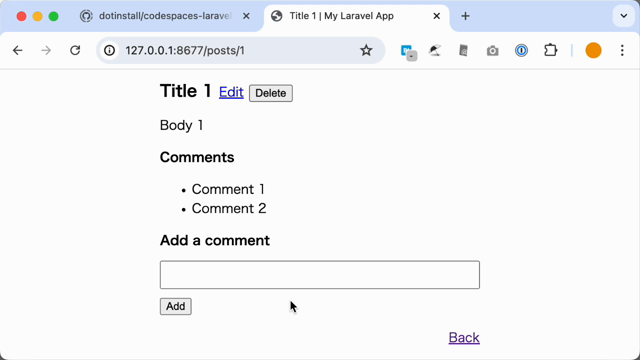Click the Delete button
Image resolution: width=640 pixels, height=360 pixels.
pos(271,93)
